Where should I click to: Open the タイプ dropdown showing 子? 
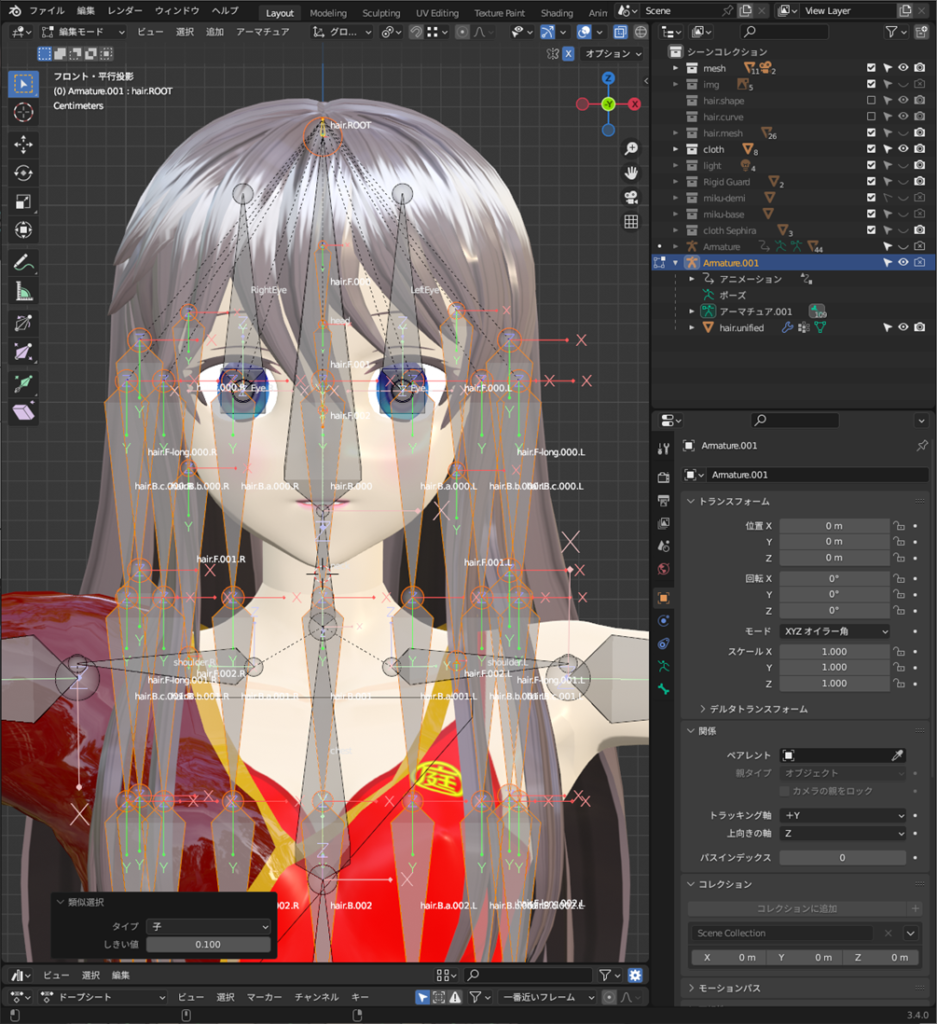click(208, 927)
